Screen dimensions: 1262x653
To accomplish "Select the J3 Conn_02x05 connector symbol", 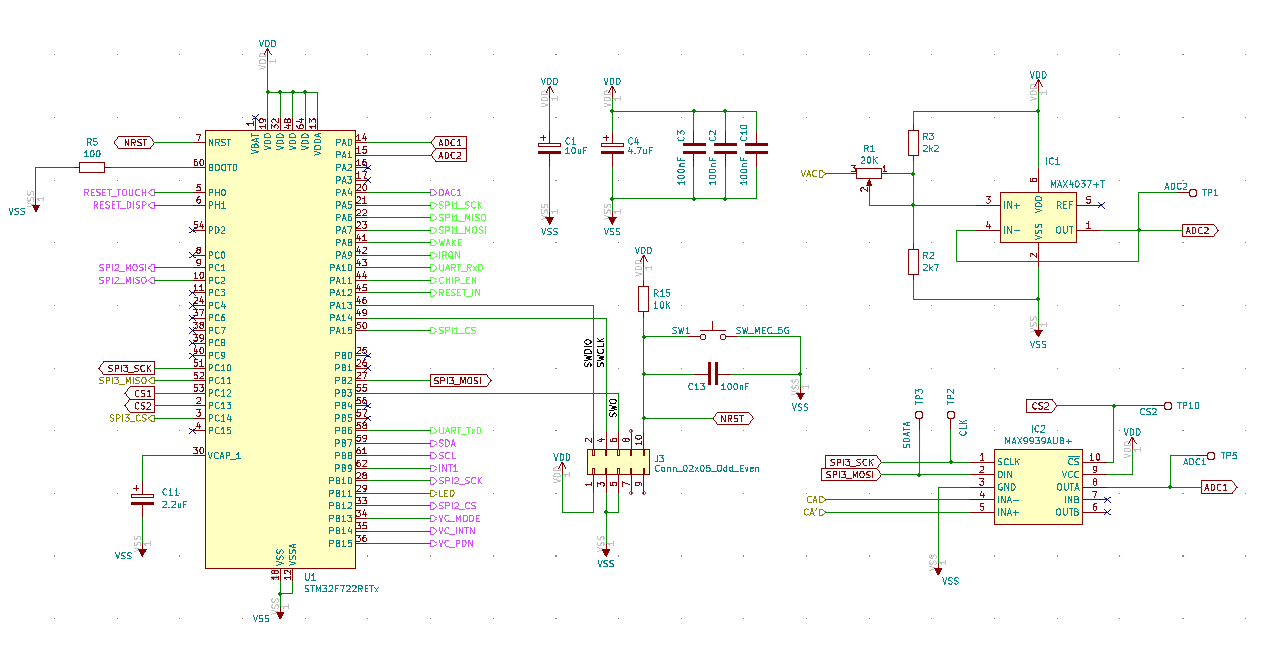I will click(617, 462).
